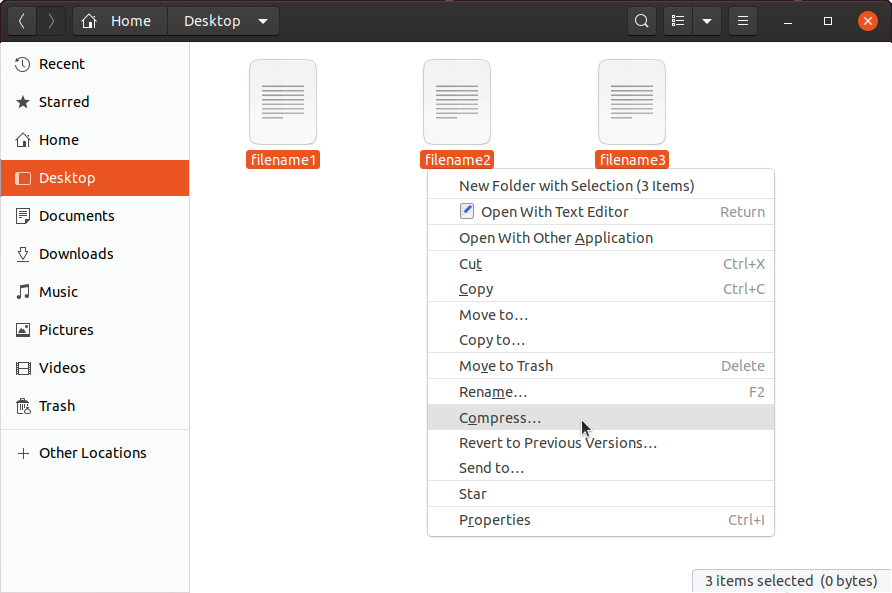Open Downloads from the sidebar

click(x=76, y=254)
